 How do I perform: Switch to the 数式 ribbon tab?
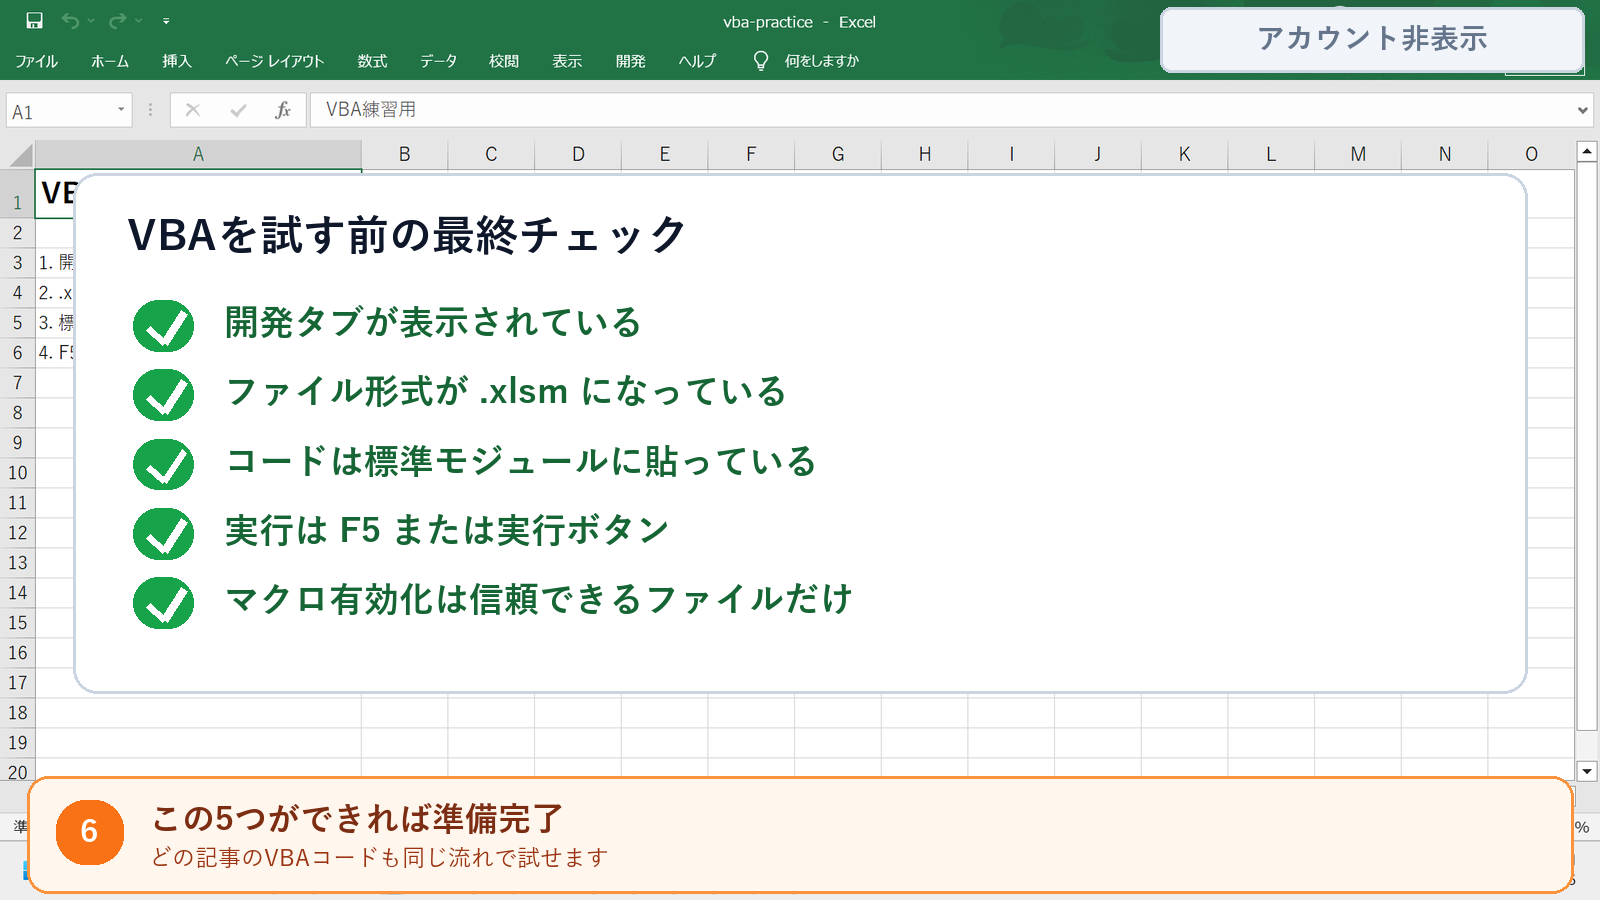372,61
